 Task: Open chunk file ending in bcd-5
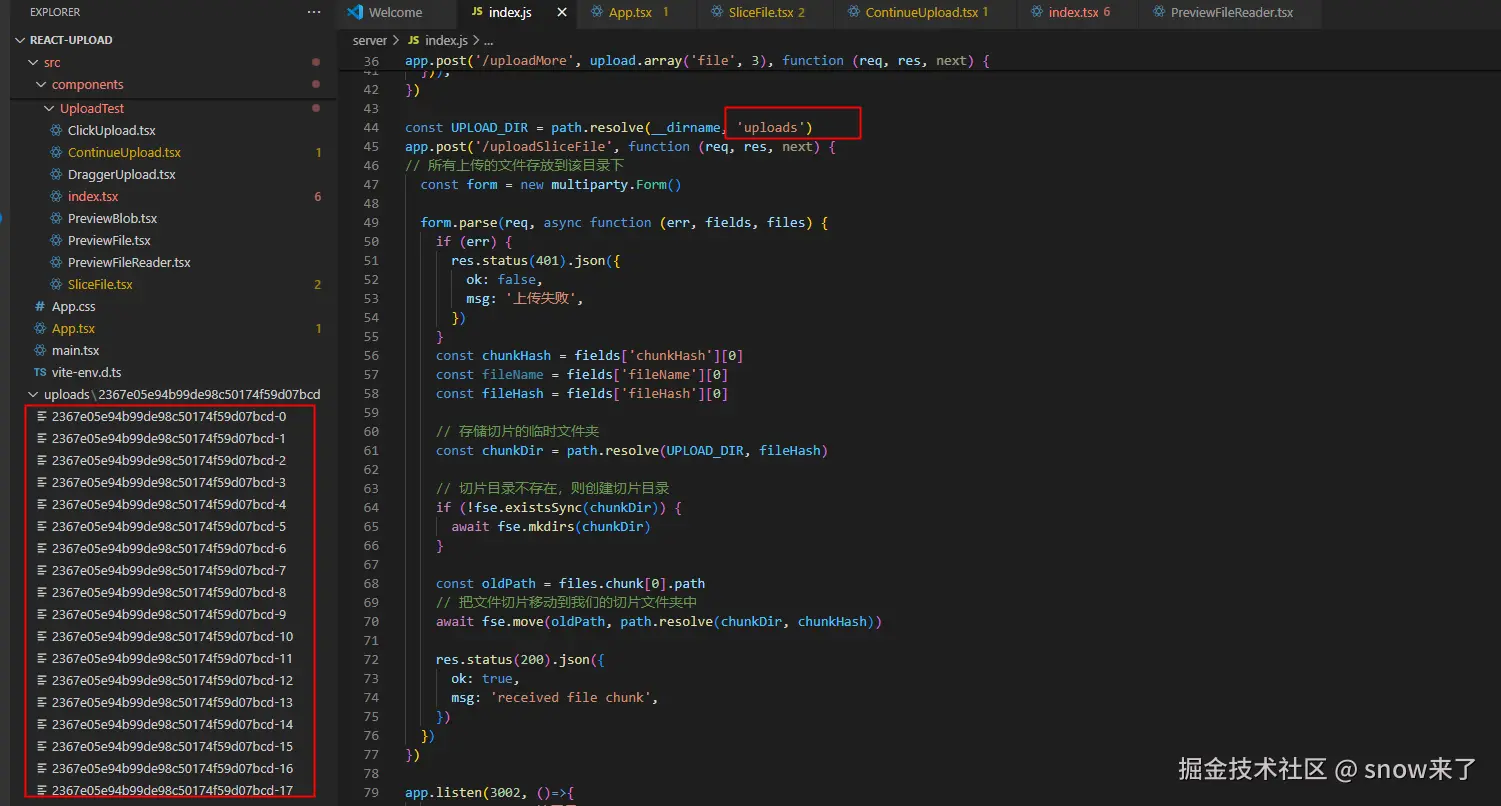(169, 526)
